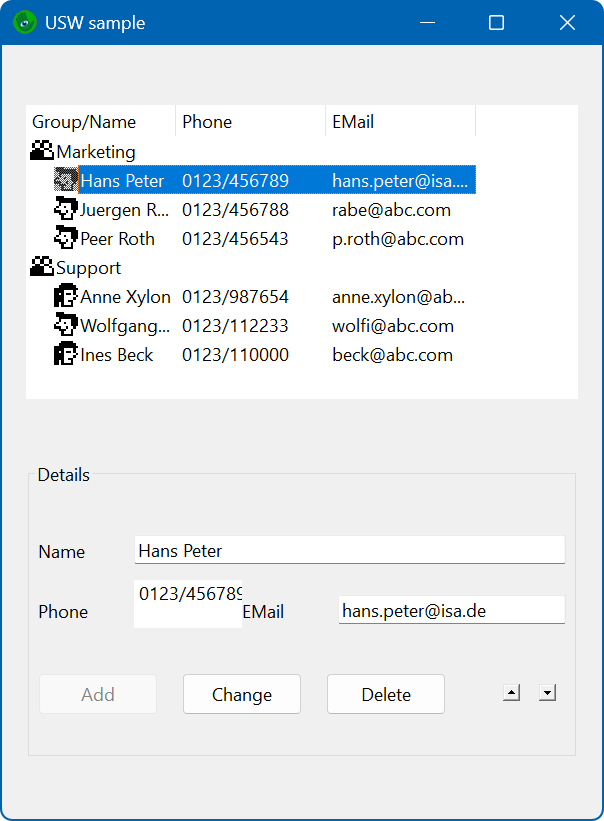Select the Marketing tree group
Screen dimensions: 604x821
tap(96, 151)
